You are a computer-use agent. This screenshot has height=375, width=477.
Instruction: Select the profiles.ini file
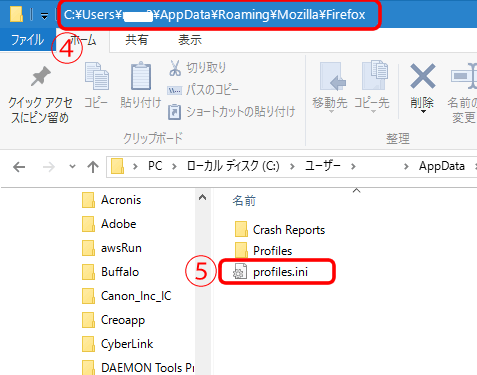click(270, 272)
